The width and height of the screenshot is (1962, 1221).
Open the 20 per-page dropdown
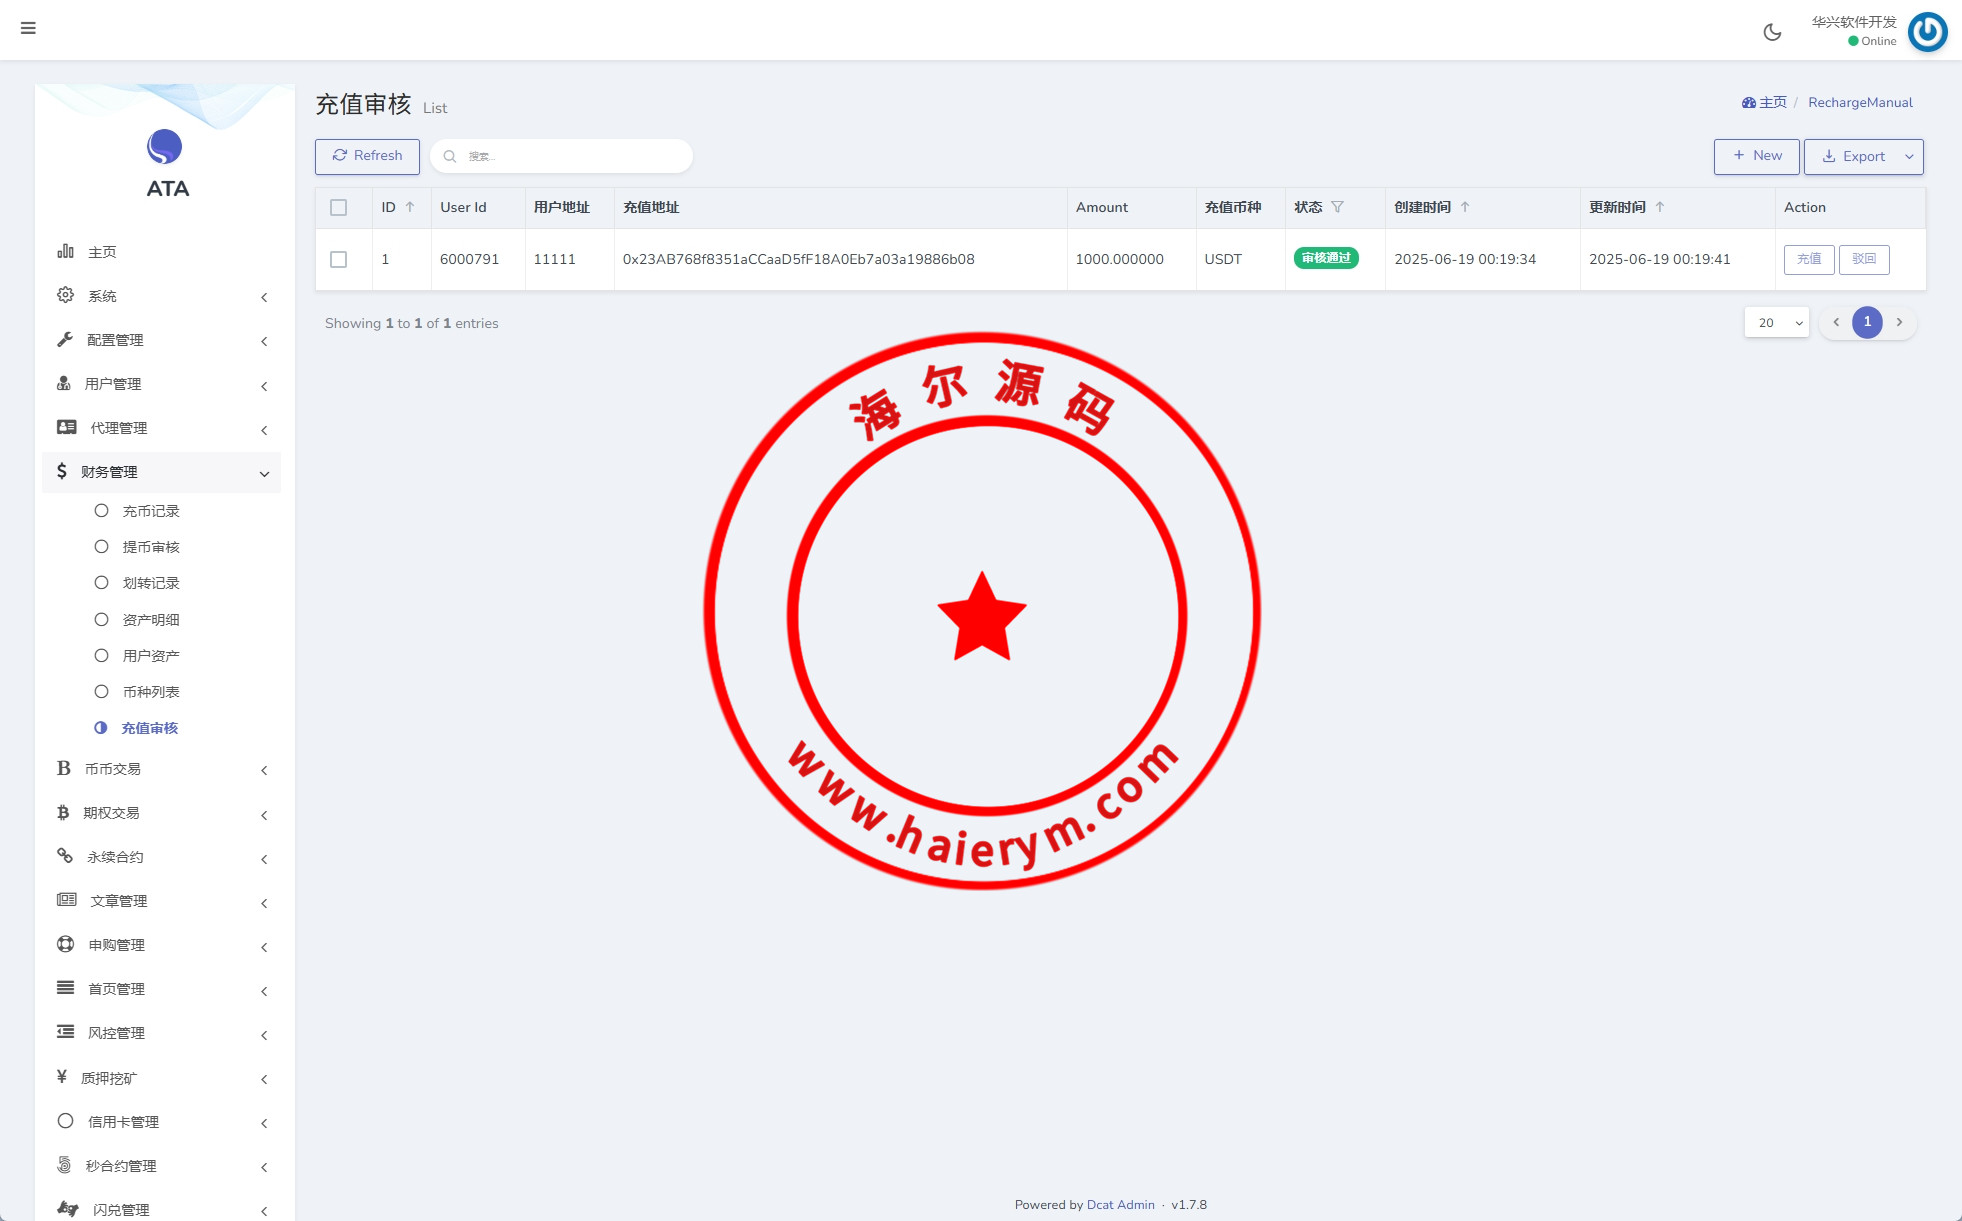[x=1776, y=322]
